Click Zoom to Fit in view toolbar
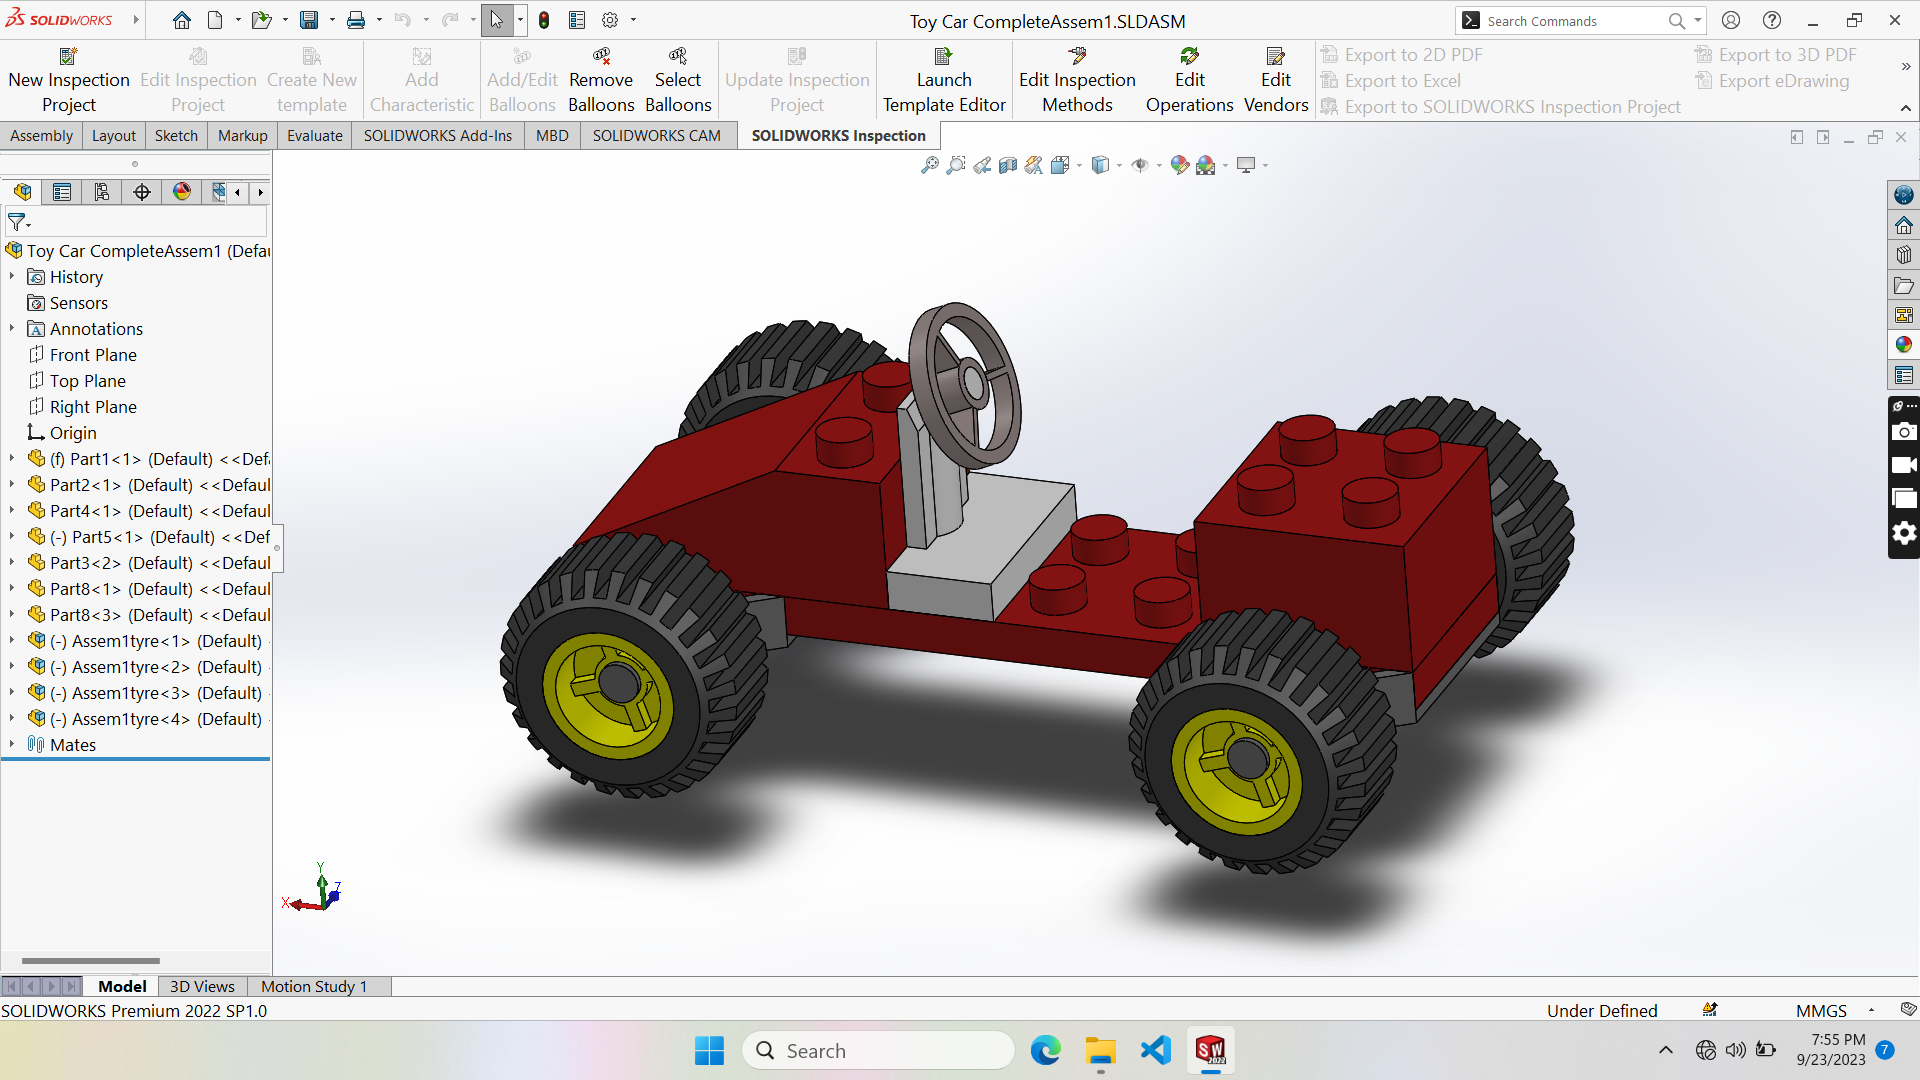Viewport: 1920px width, 1080px height. (x=930, y=165)
